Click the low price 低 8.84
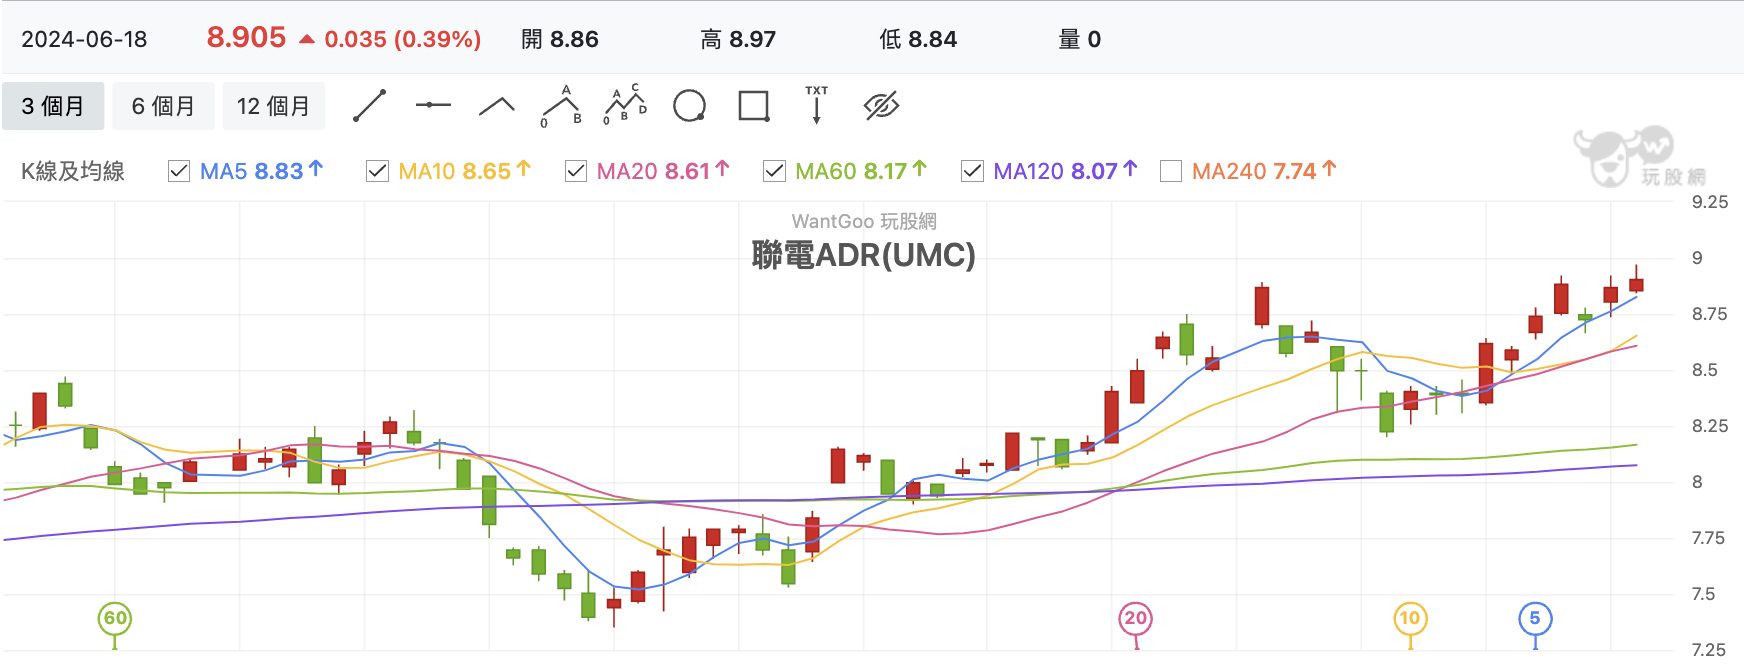The height and width of the screenshot is (668, 1744). 918,39
